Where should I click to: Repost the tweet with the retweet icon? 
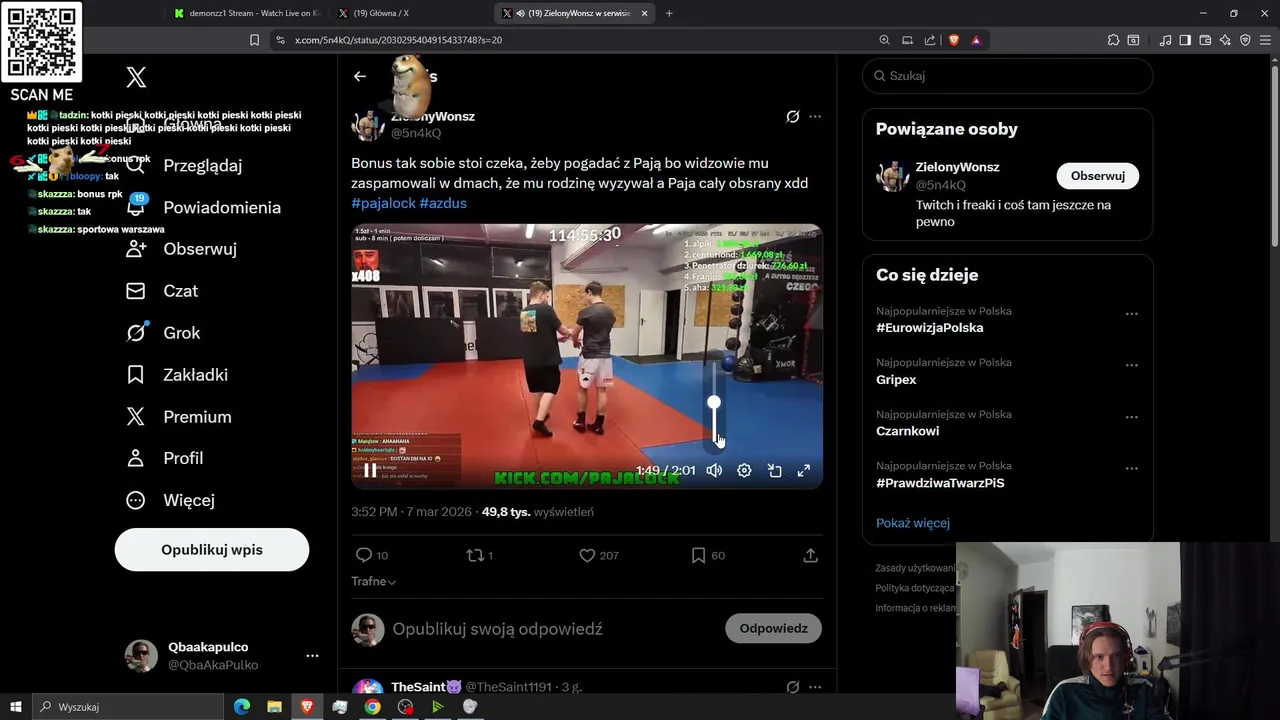pos(476,555)
